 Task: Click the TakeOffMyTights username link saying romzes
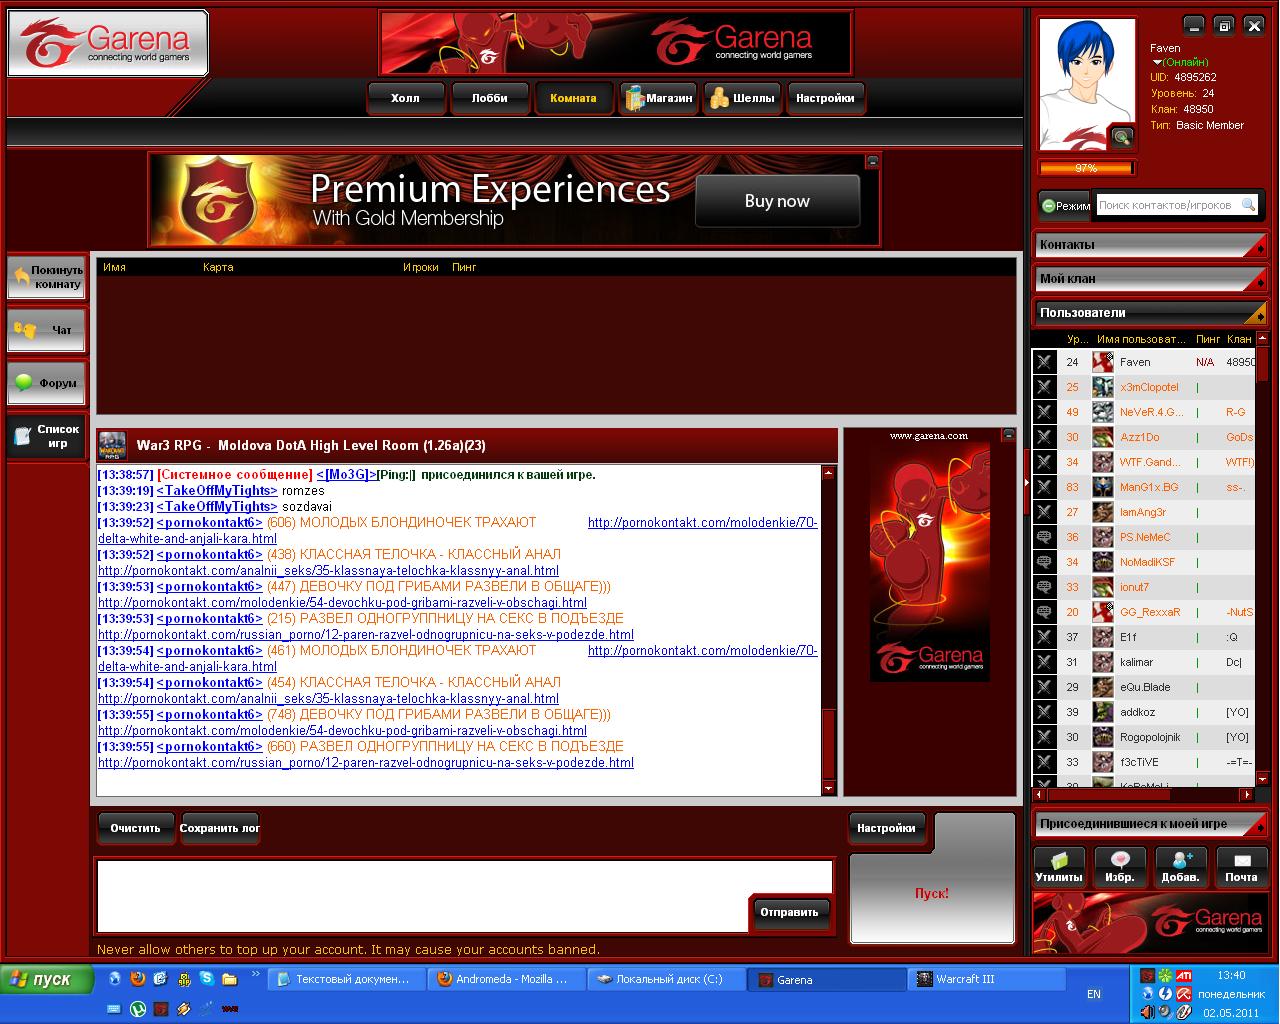pyautogui.click(x=217, y=490)
